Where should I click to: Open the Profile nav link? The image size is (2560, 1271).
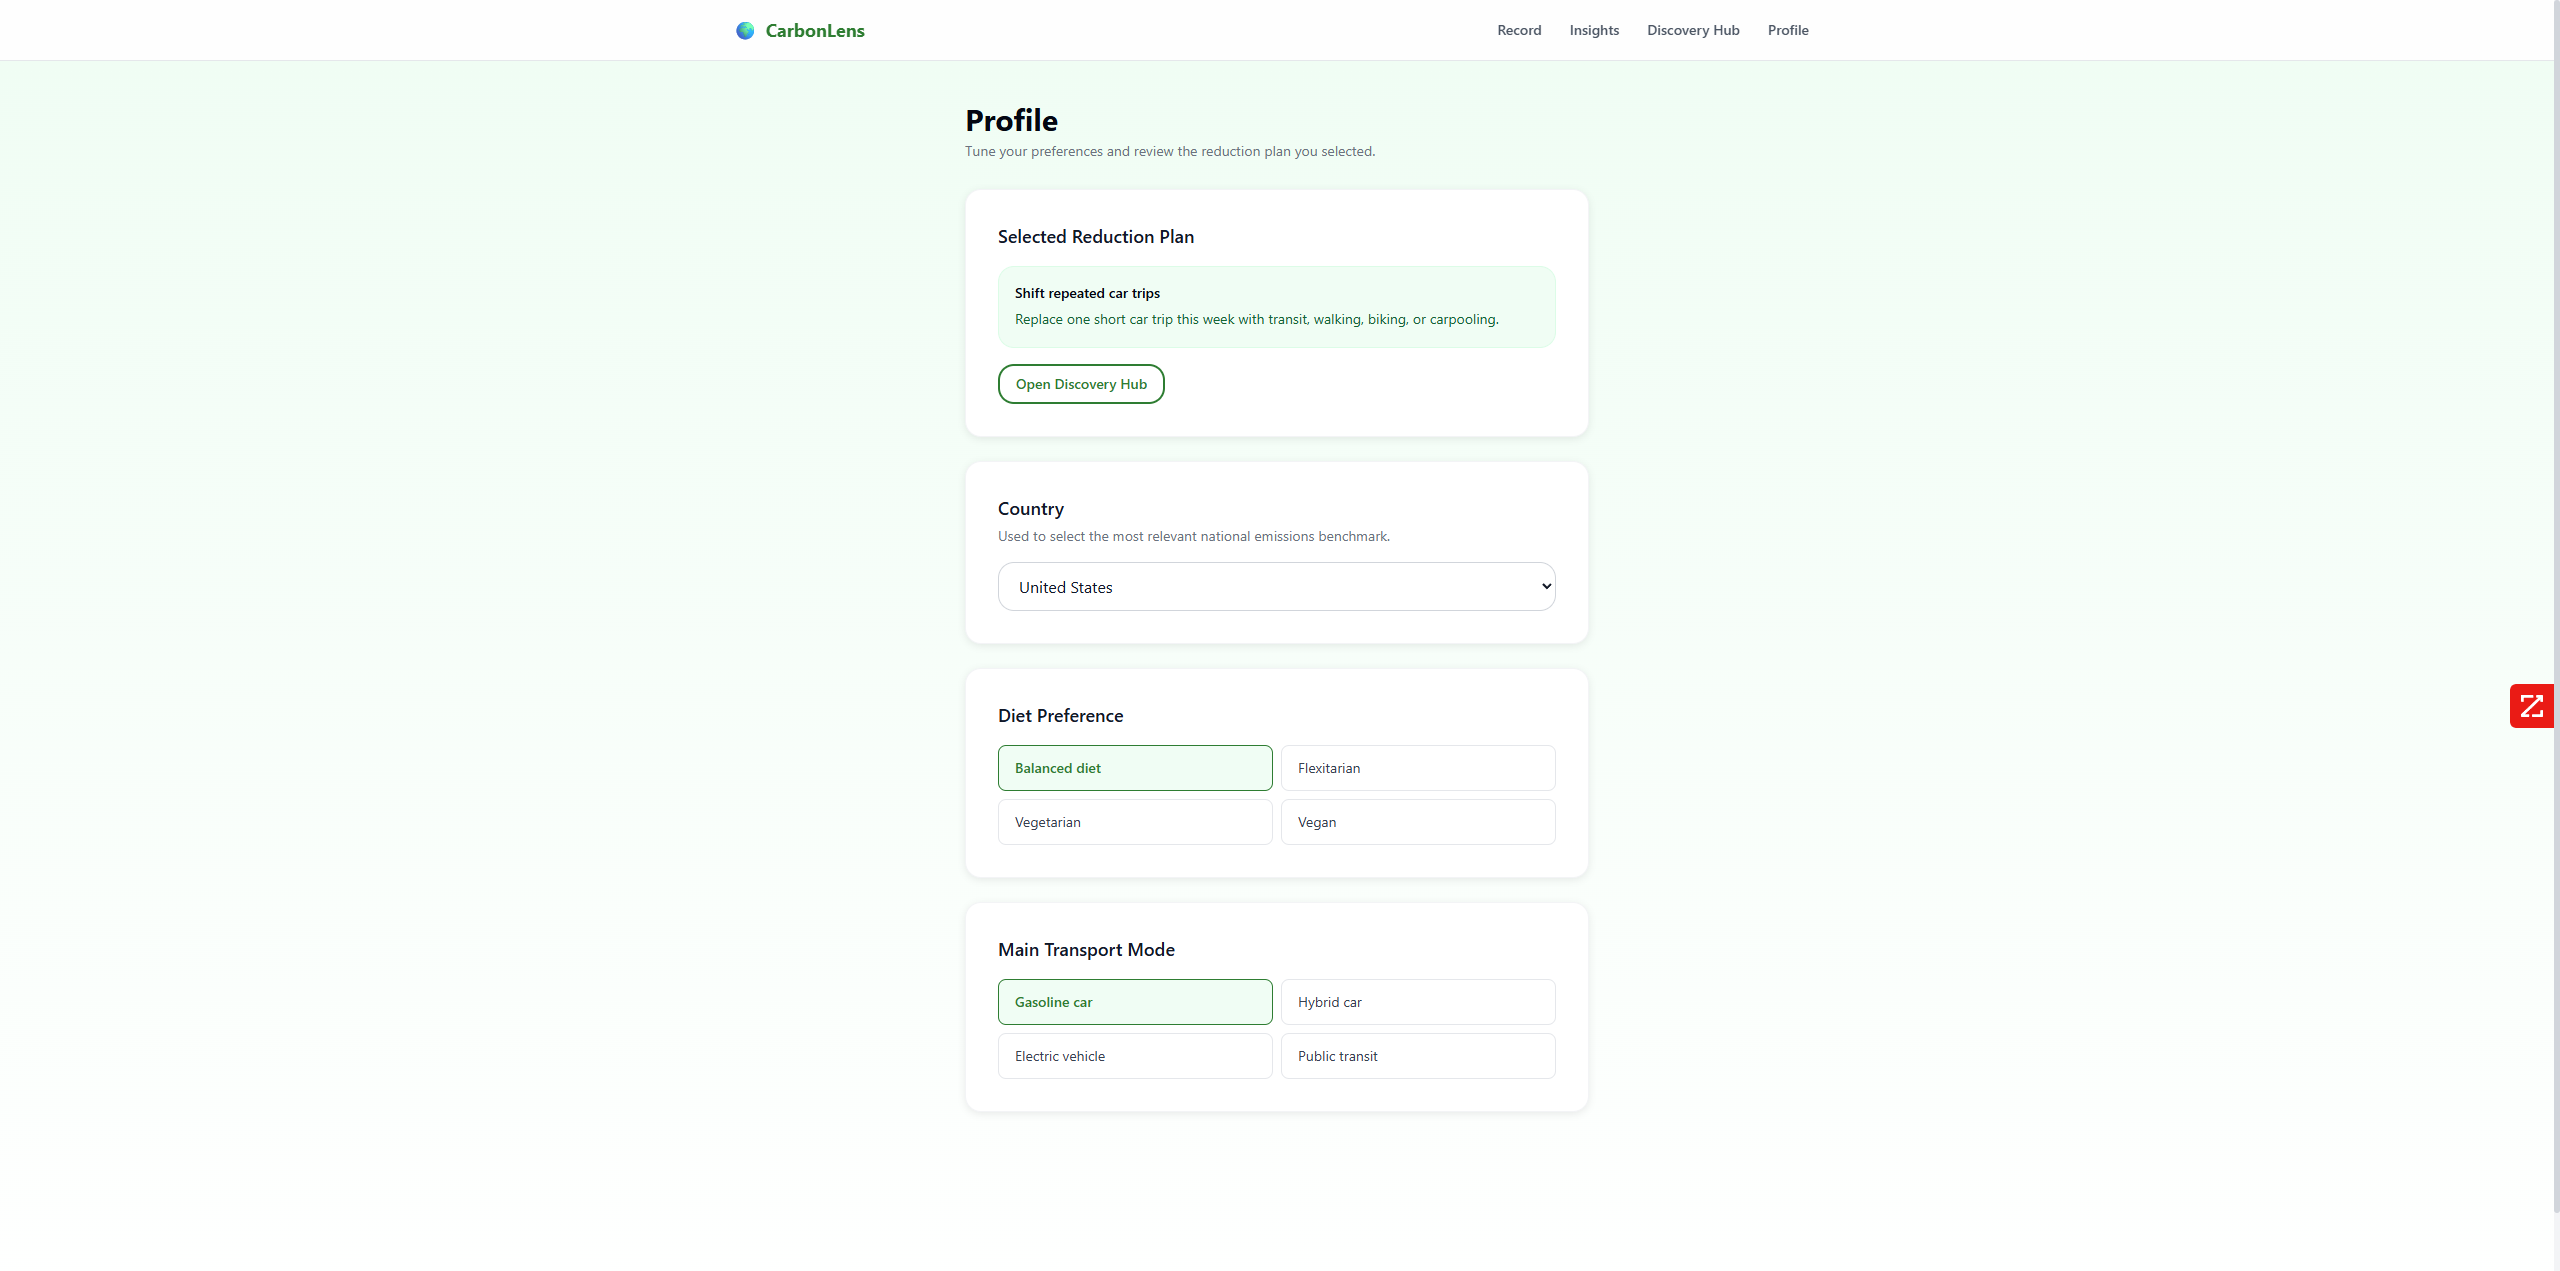1788,30
